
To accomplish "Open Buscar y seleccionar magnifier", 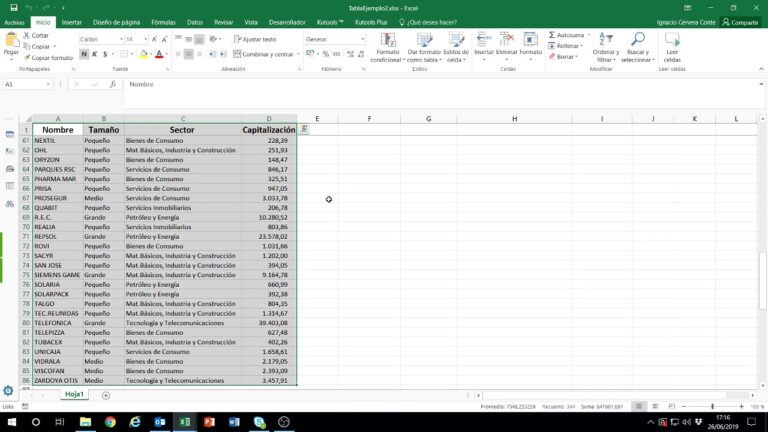I will coord(637,42).
